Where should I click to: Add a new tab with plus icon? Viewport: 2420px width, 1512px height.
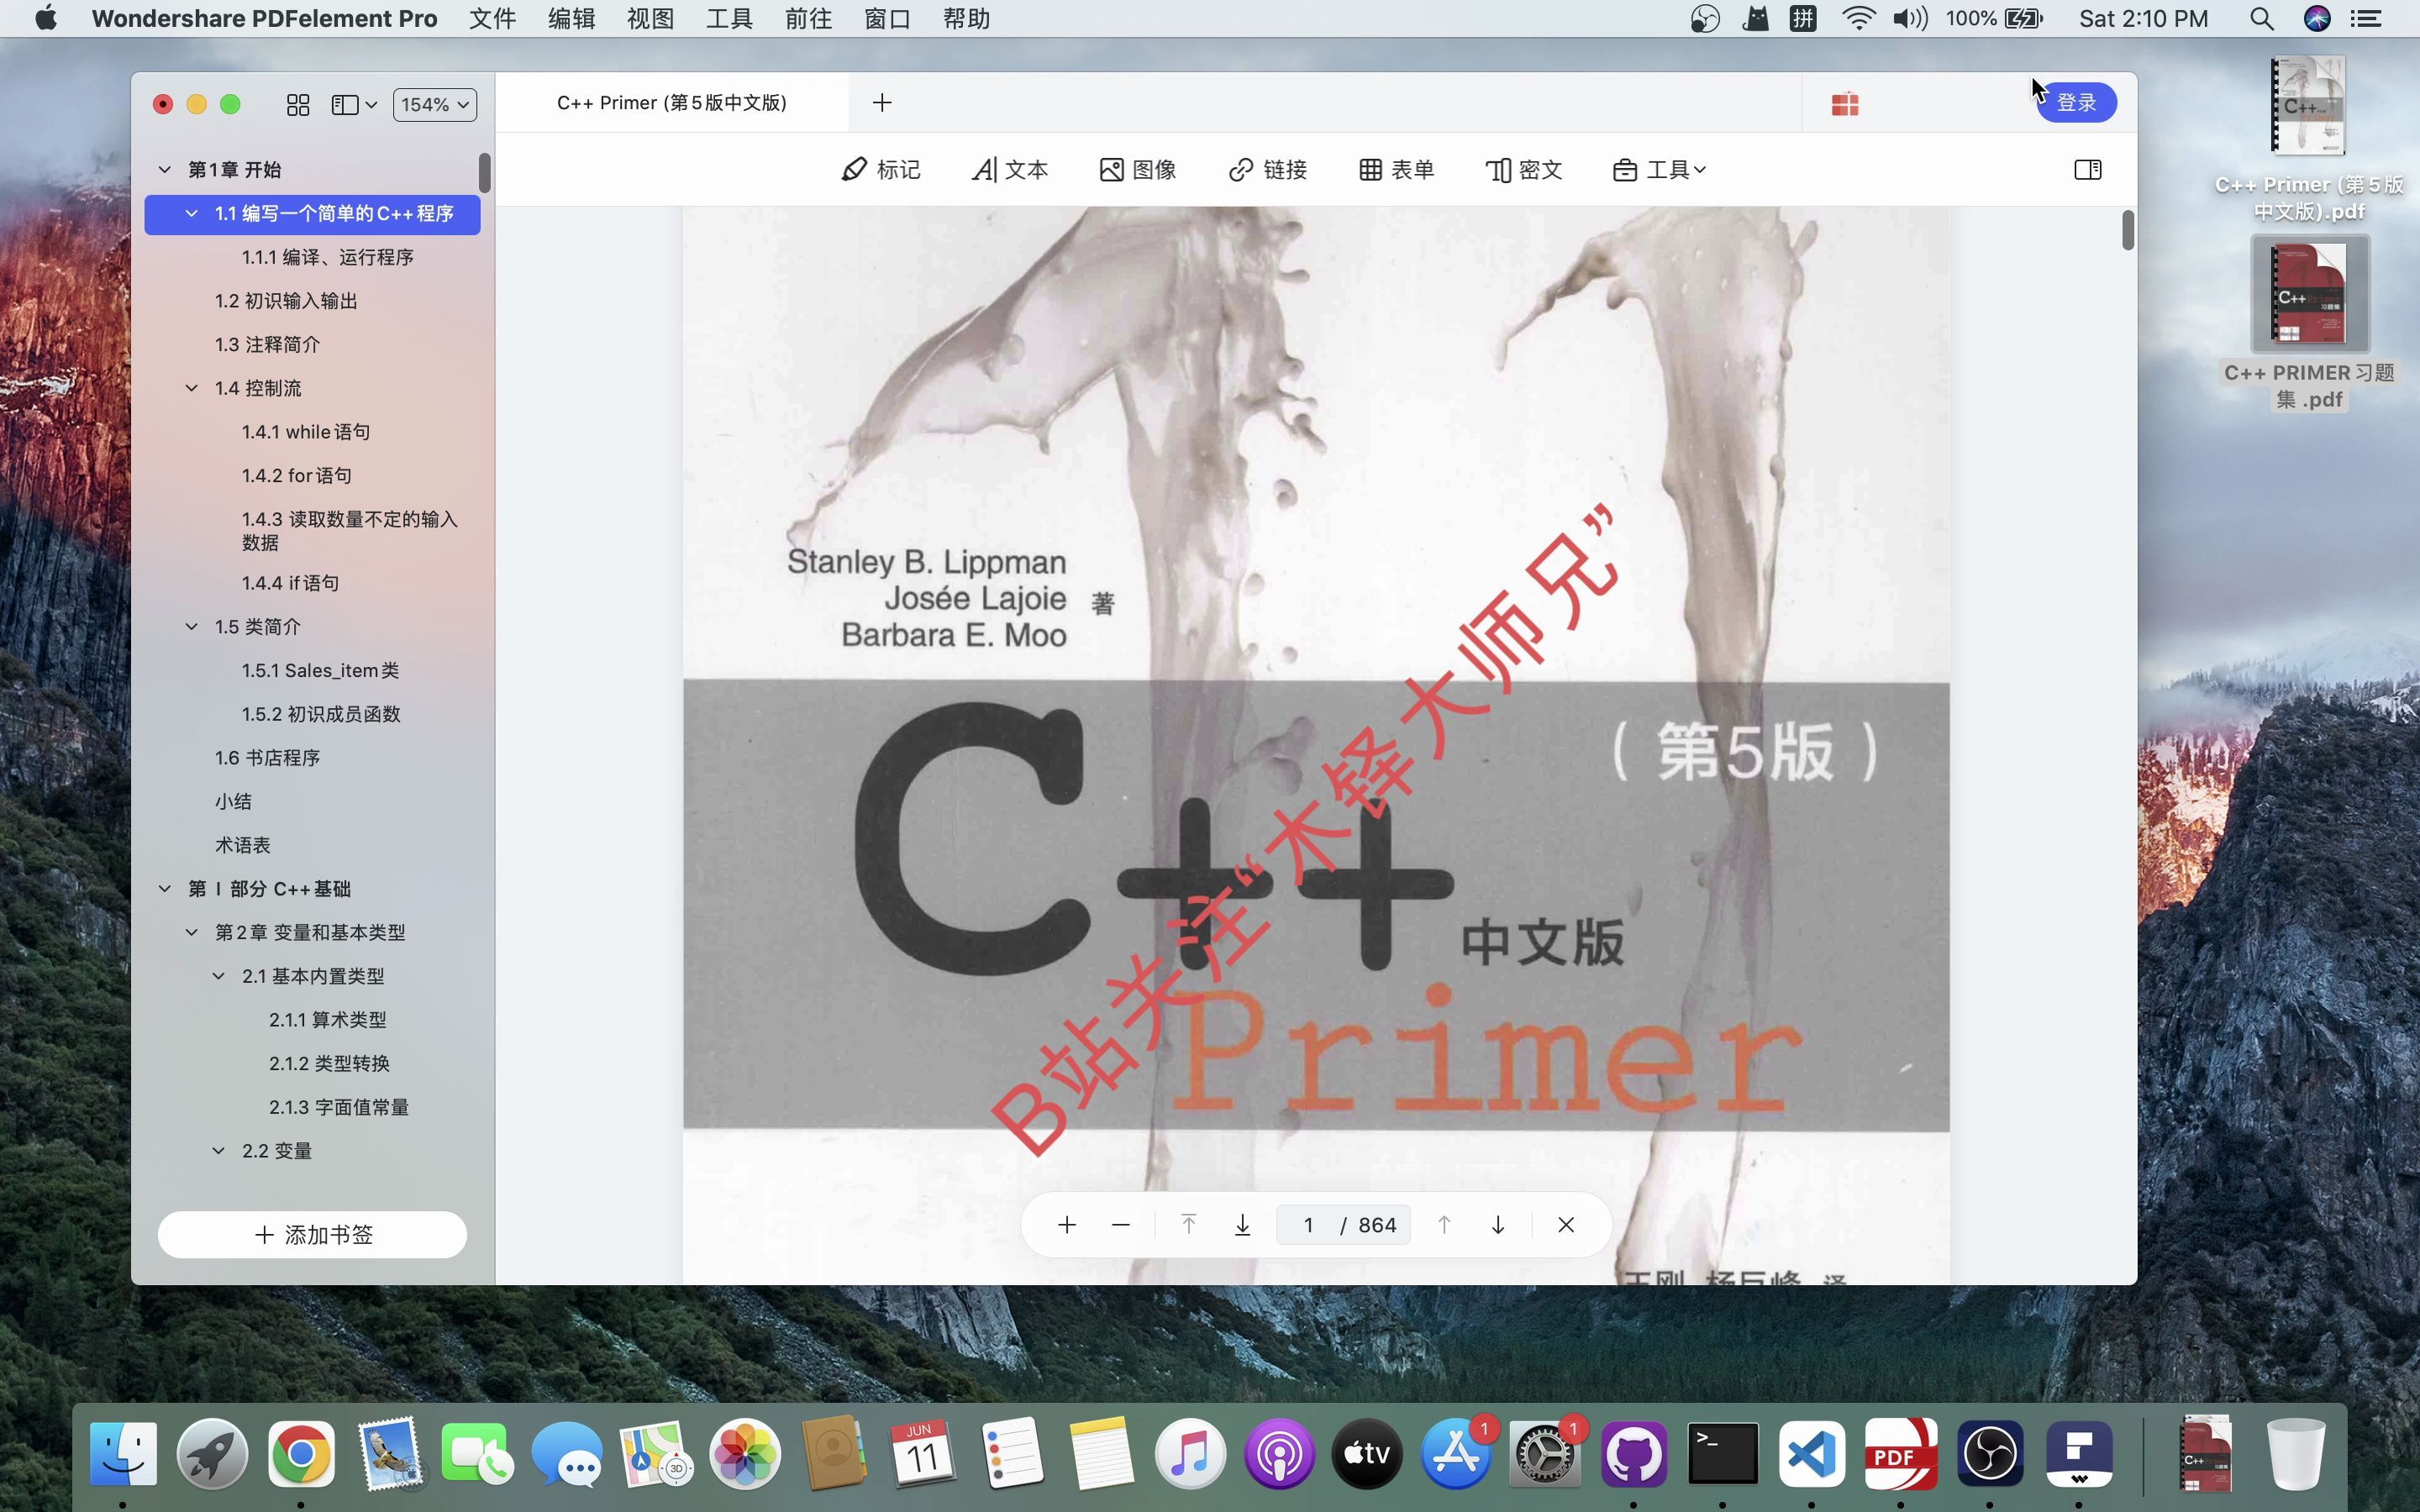click(x=881, y=102)
